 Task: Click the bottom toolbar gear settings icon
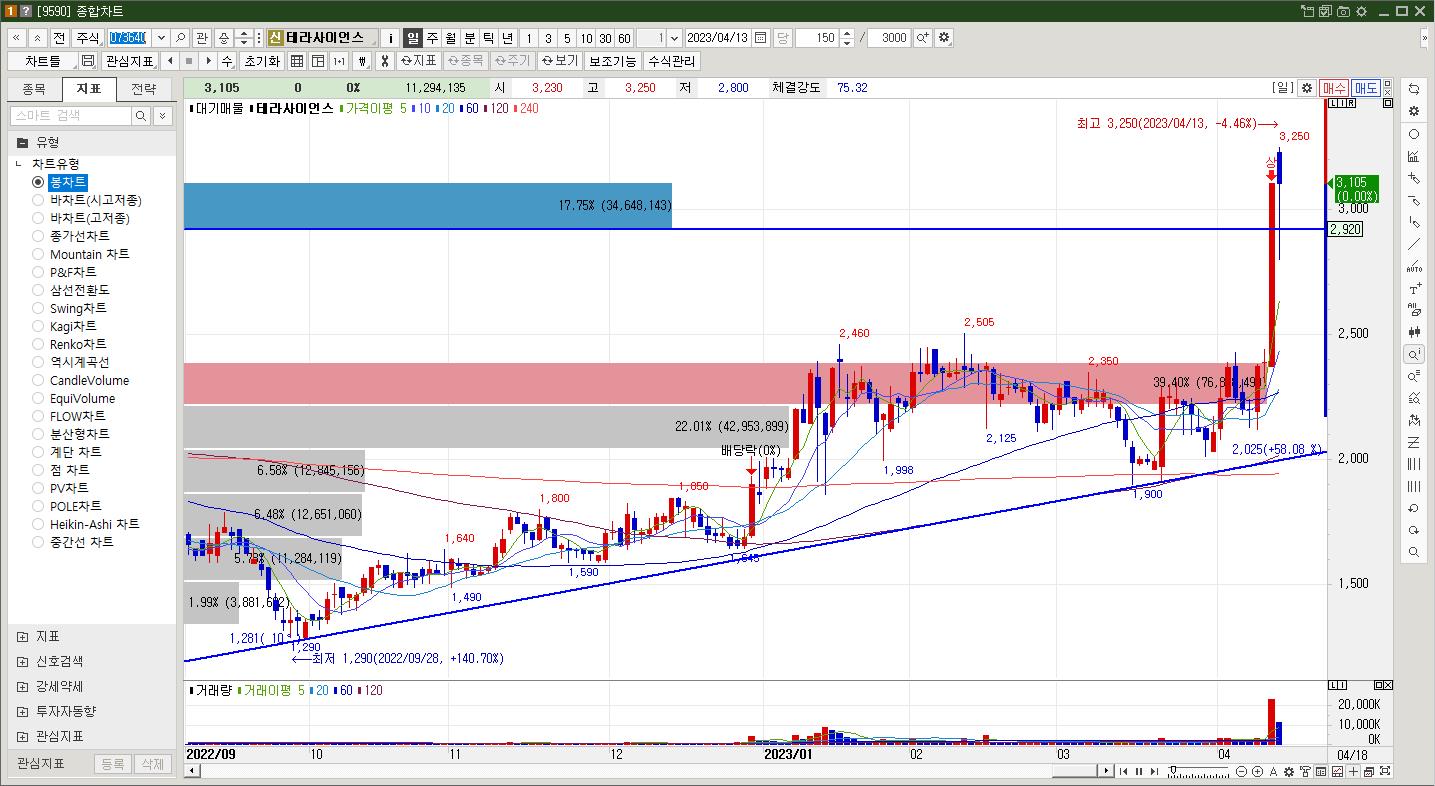(1289, 771)
